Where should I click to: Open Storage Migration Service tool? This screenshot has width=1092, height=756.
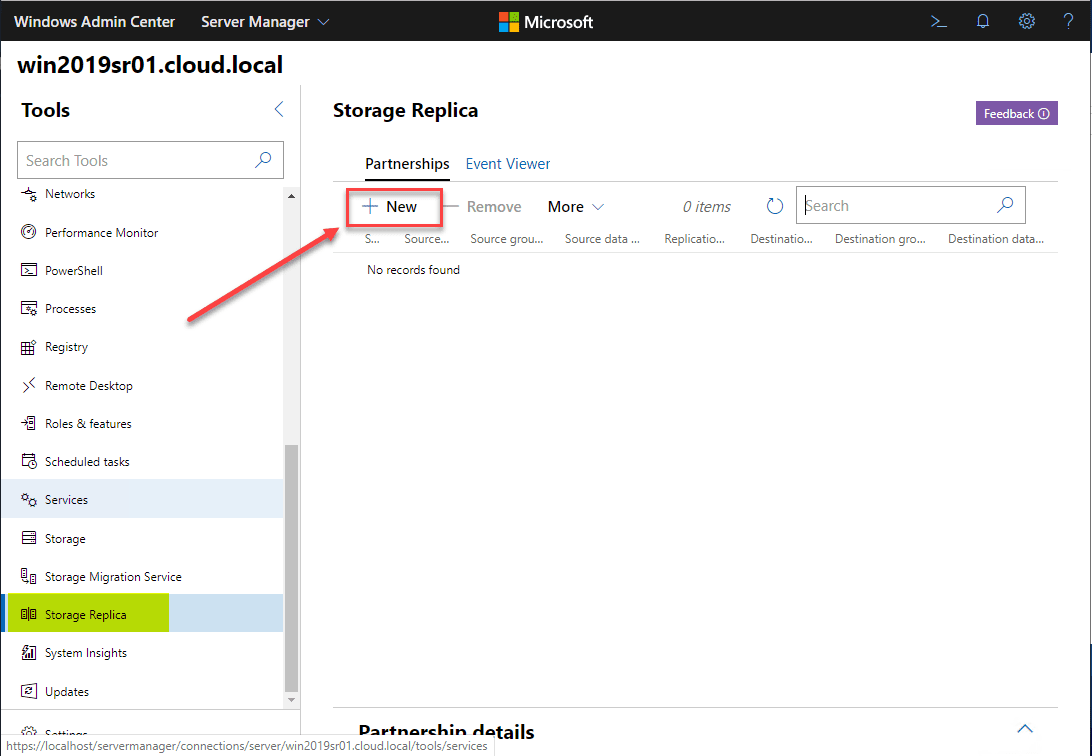click(112, 577)
